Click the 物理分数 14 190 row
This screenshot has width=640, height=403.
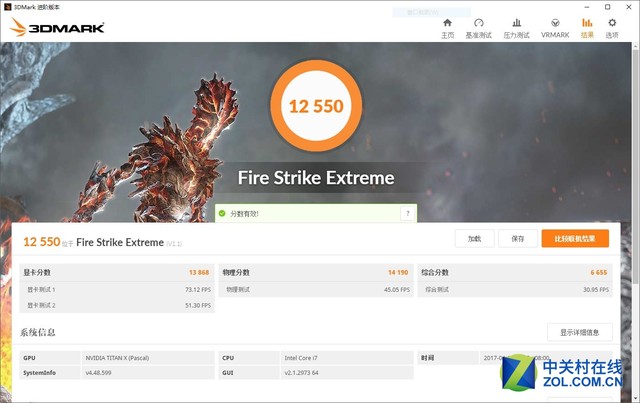[x=316, y=272]
